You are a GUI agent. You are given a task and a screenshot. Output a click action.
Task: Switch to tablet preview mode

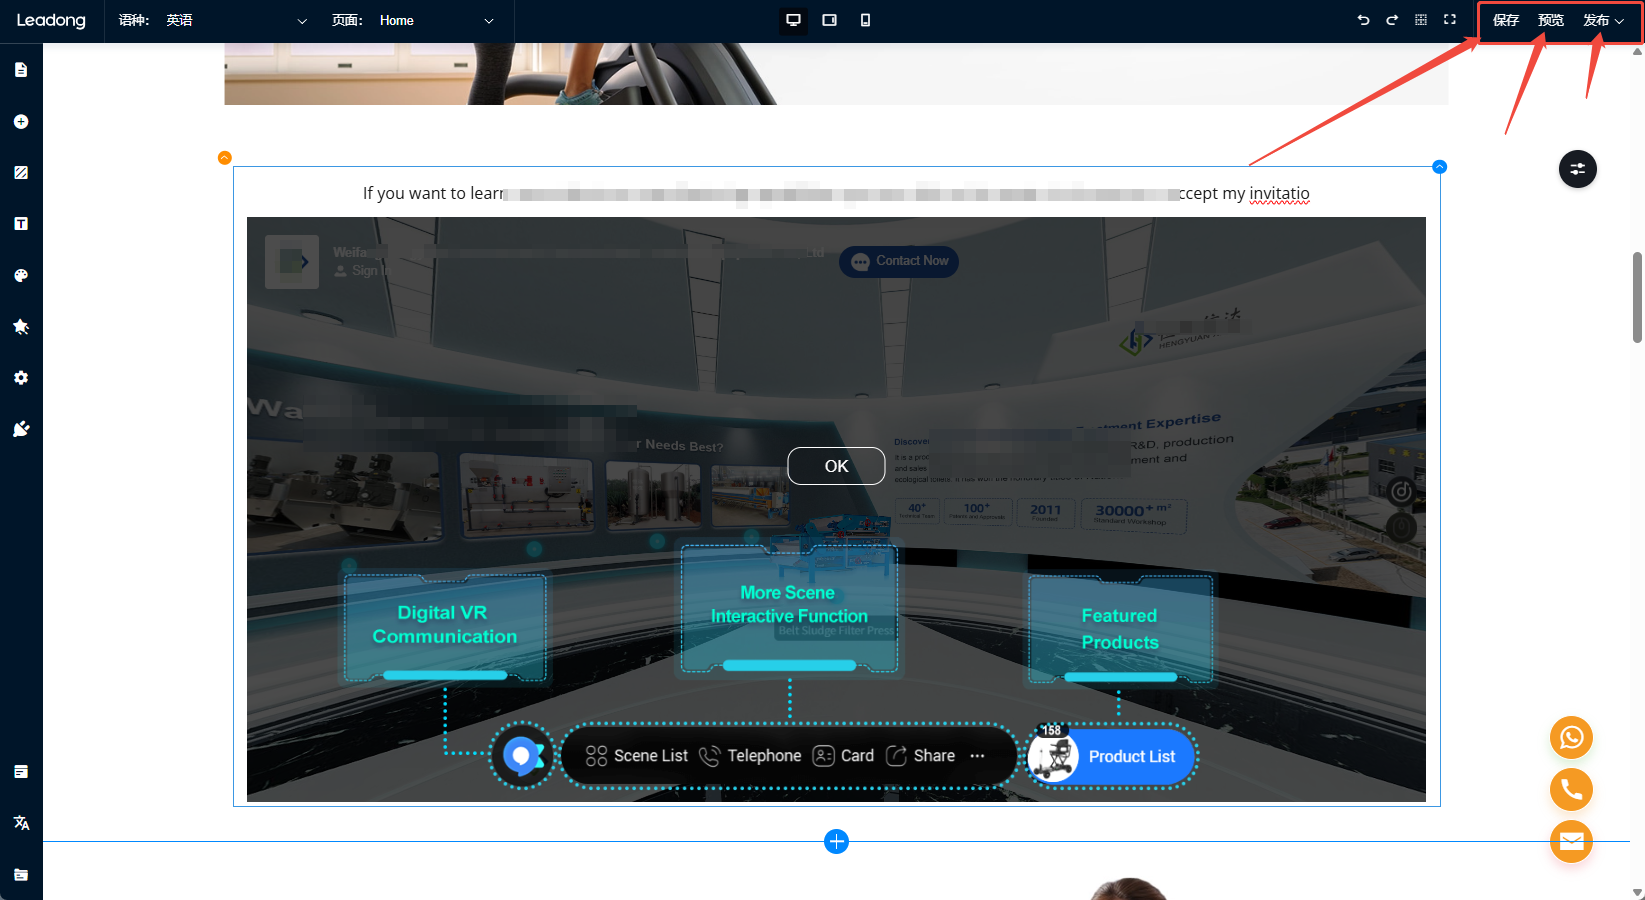click(x=829, y=20)
